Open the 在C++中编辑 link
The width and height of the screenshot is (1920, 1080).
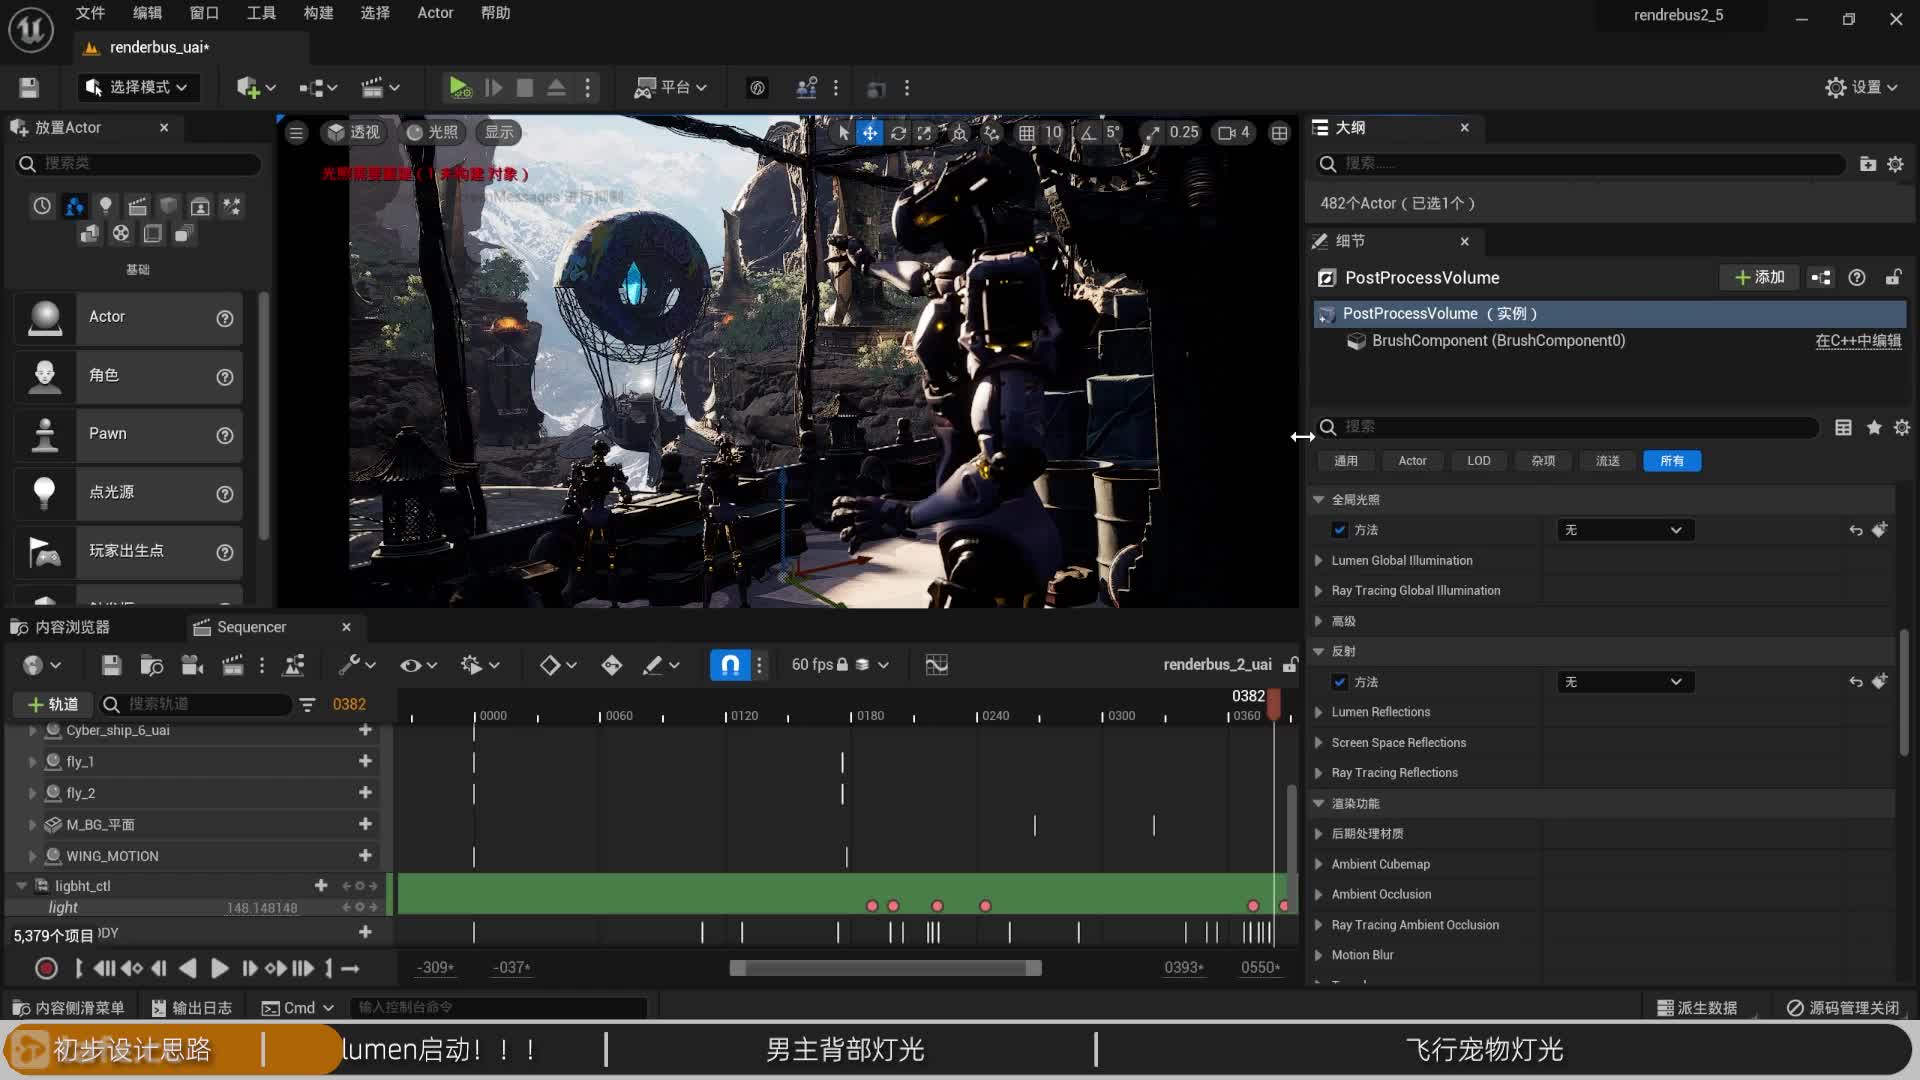(x=1858, y=341)
